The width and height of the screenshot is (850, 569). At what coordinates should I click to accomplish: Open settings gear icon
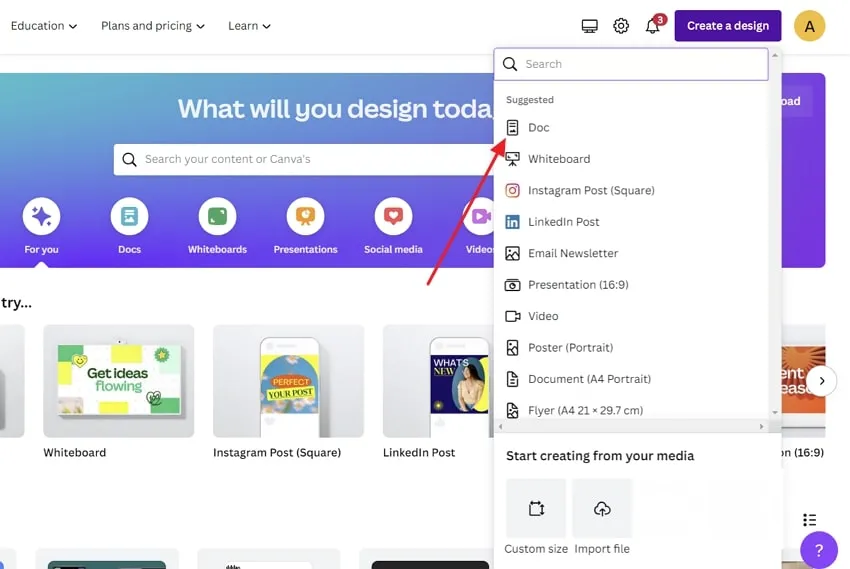point(621,26)
